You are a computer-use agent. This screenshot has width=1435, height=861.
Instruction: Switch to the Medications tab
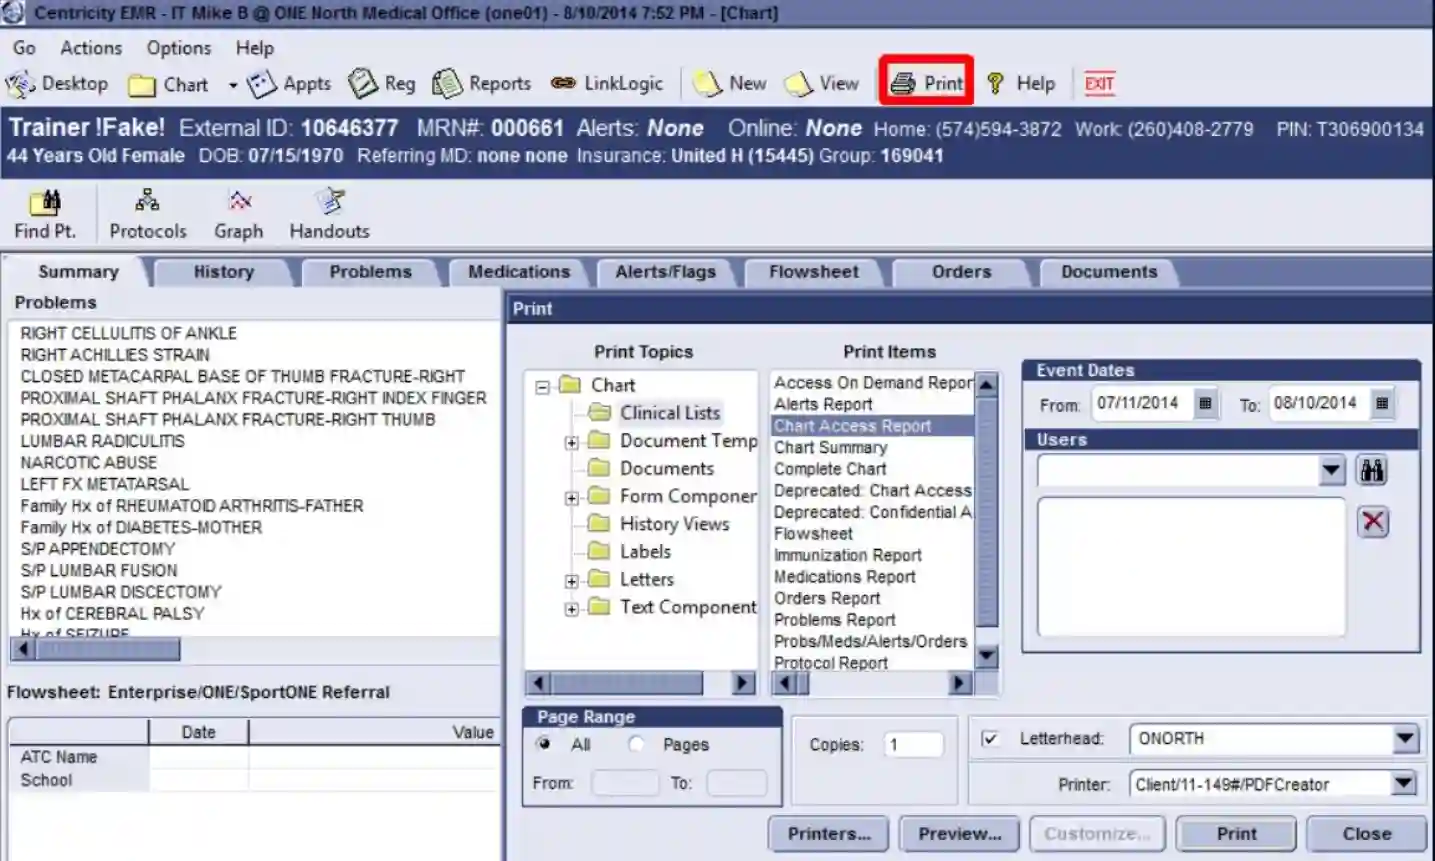point(517,271)
